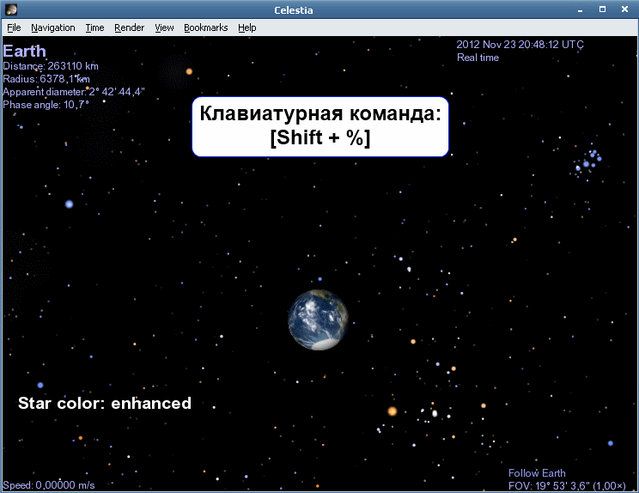
Task: Expand the View menu
Action: tap(164, 28)
